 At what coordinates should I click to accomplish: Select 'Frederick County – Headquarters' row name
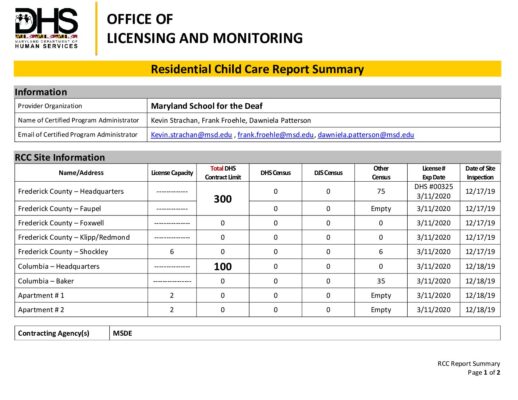coord(71,191)
